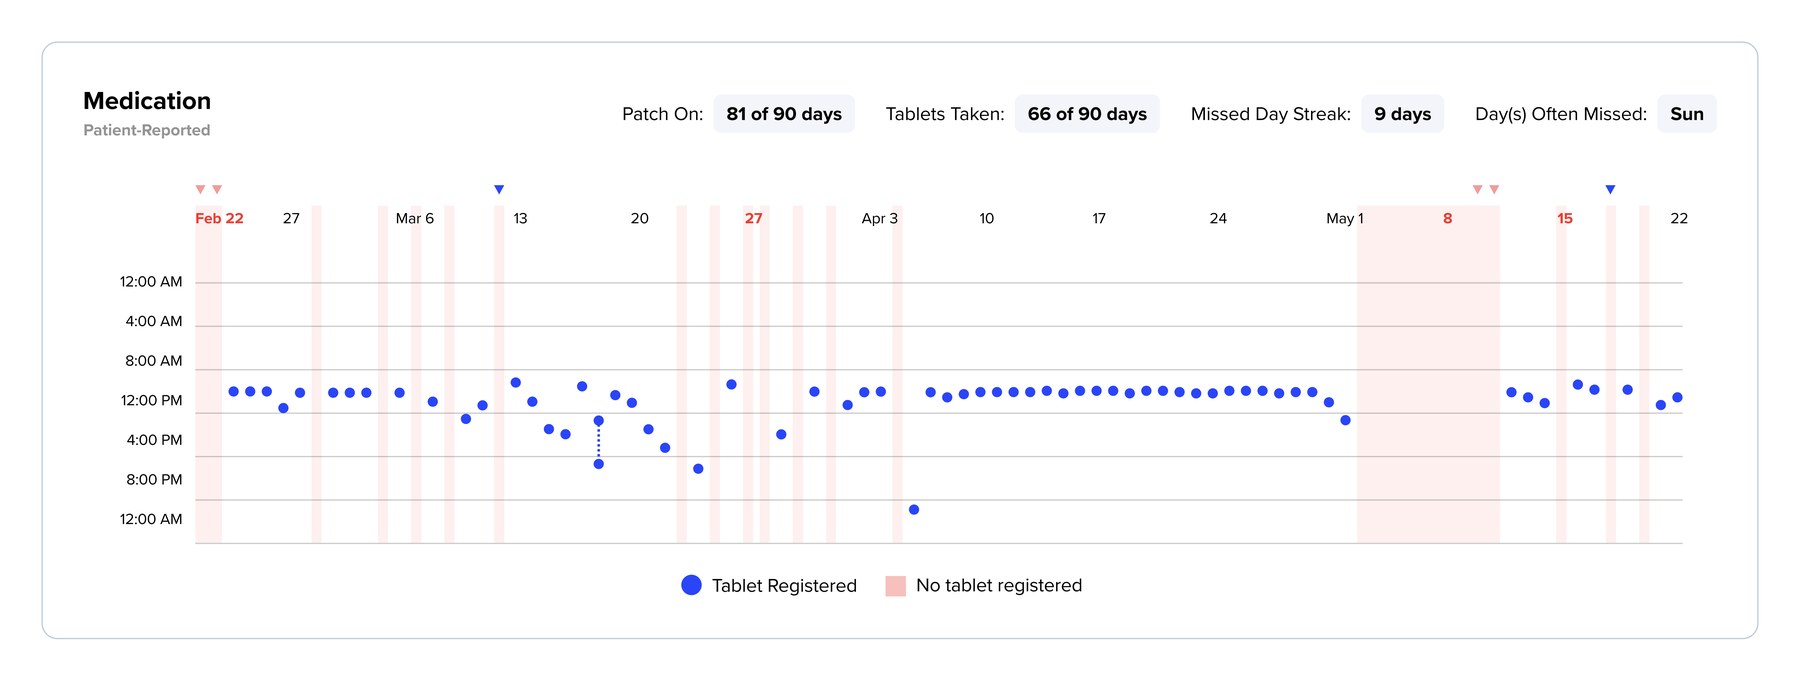Select the 'Feb 22' date label
This screenshot has width=1800, height=682.
pos(219,218)
